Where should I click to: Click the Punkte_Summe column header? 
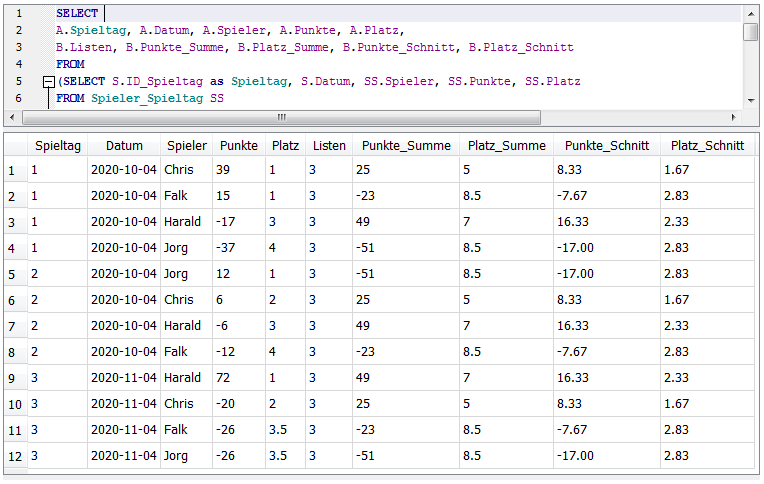[x=405, y=145]
